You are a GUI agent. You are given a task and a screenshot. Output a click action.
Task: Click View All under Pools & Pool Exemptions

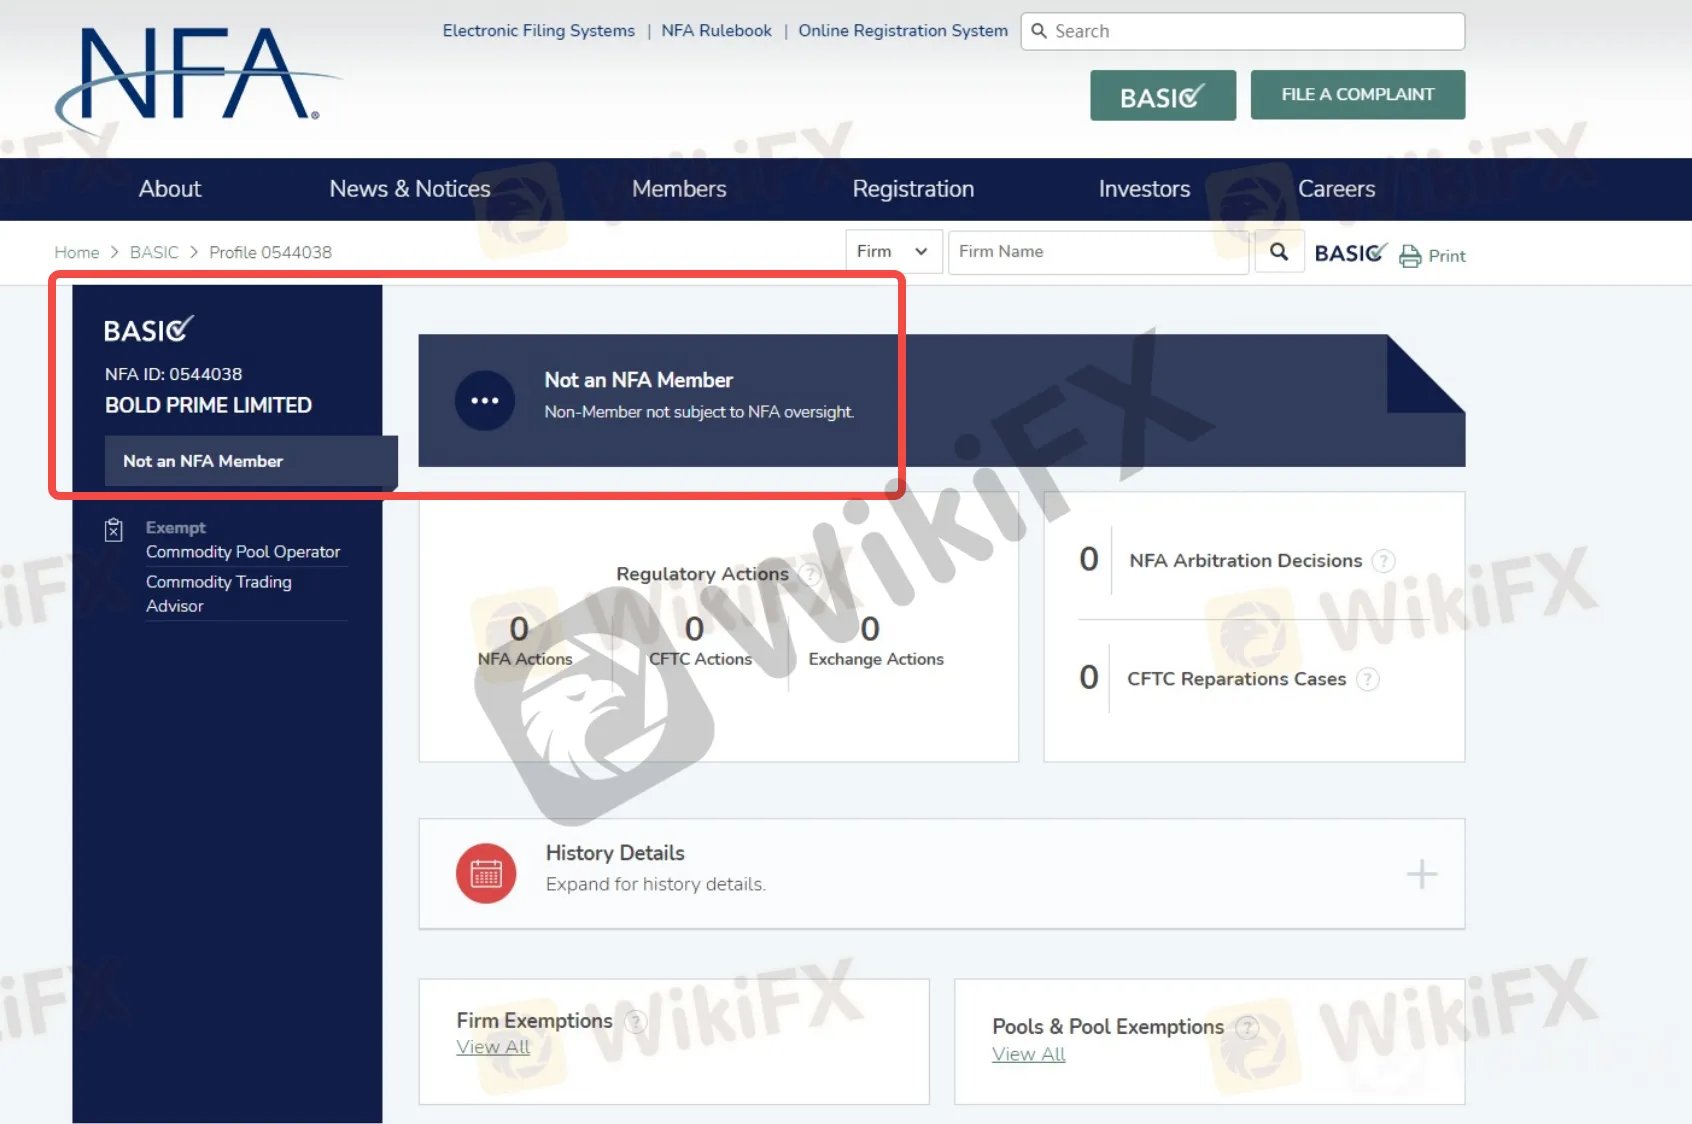click(x=1029, y=1054)
